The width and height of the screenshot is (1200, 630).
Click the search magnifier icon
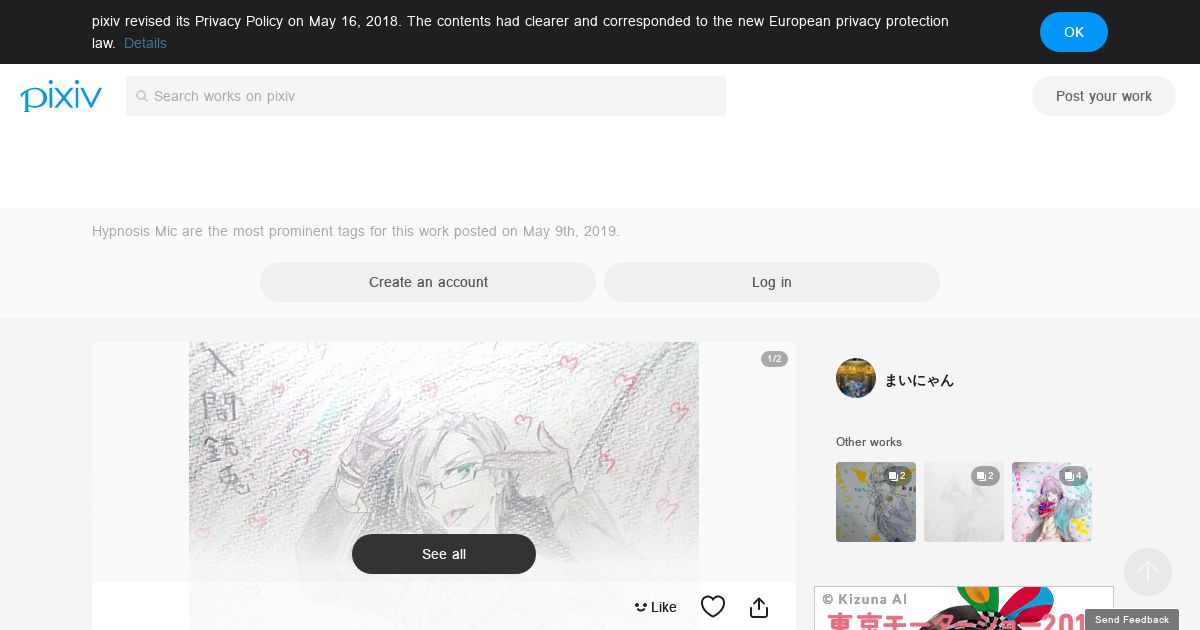142,96
